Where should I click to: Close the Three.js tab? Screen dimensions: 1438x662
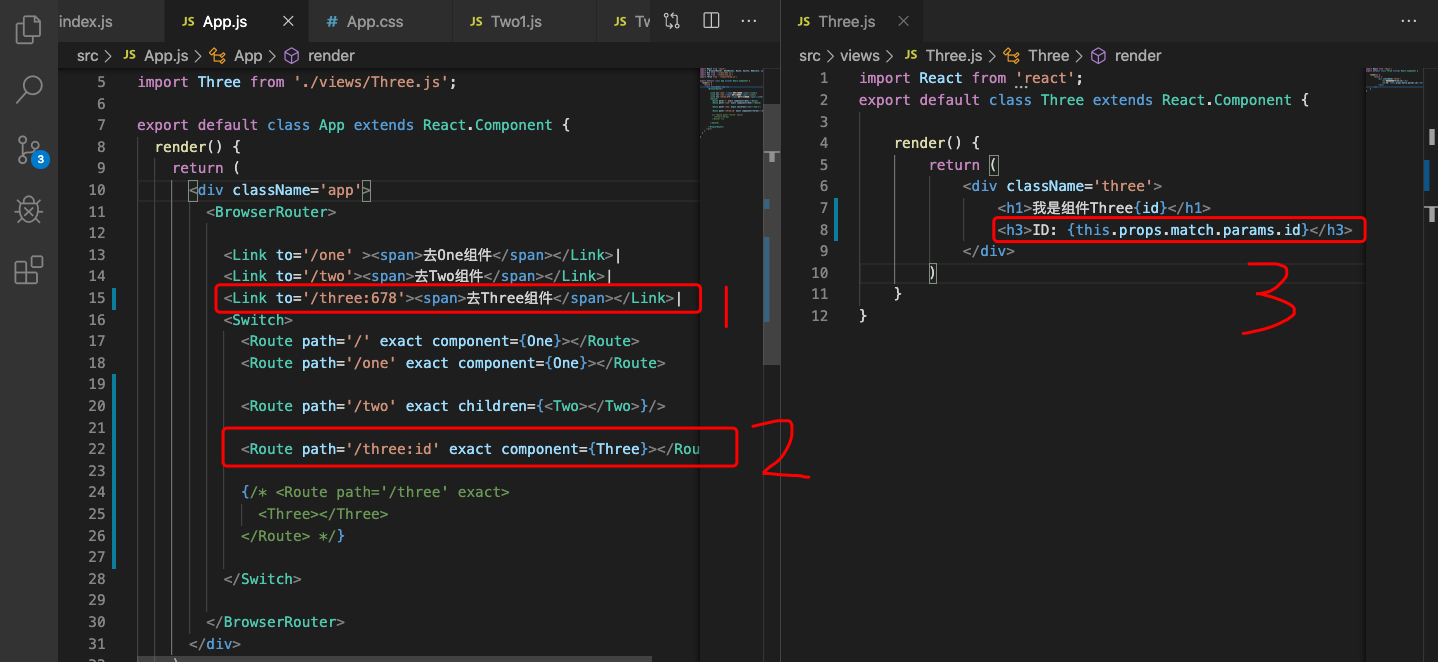(x=903, y=21)
